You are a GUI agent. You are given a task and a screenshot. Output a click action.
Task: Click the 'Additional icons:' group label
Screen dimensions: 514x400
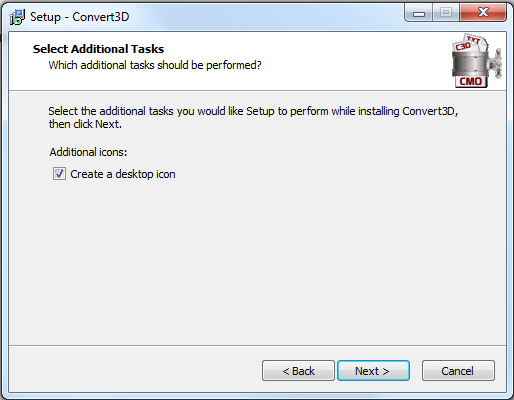click(x=88, y=152)
